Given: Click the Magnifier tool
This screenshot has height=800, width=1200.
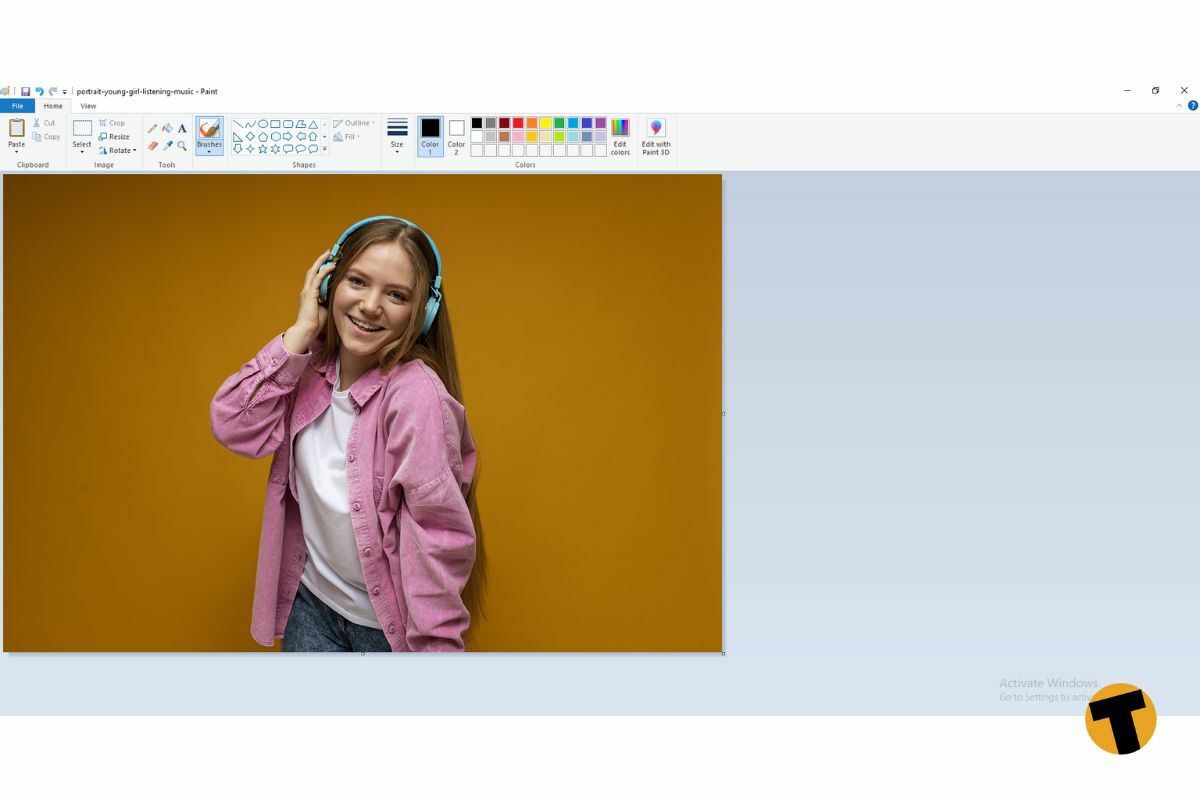Looking at the screenshot, I should pyautogui.click(x=182, y=146).
